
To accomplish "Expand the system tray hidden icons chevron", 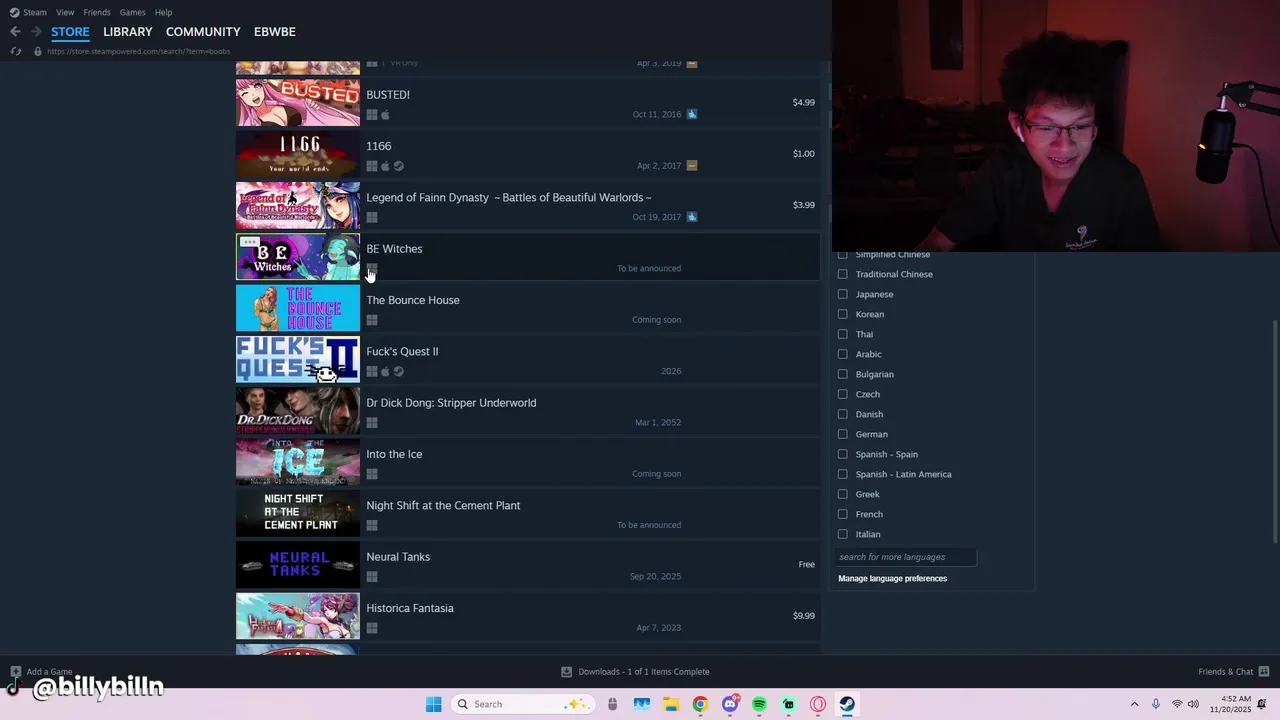I will [x=1134, y=704].
